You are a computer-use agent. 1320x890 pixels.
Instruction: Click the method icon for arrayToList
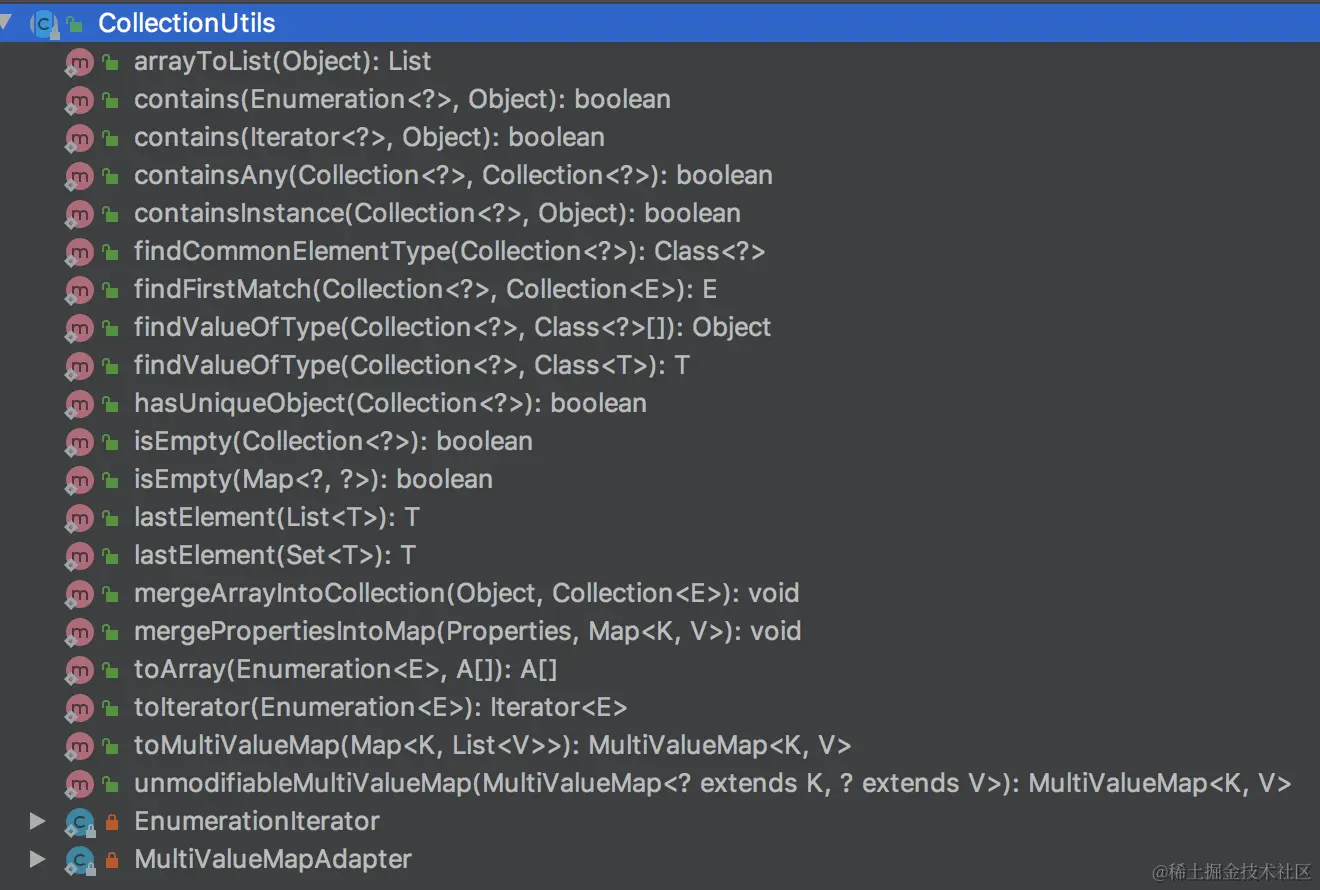click(x=79, y=62)
